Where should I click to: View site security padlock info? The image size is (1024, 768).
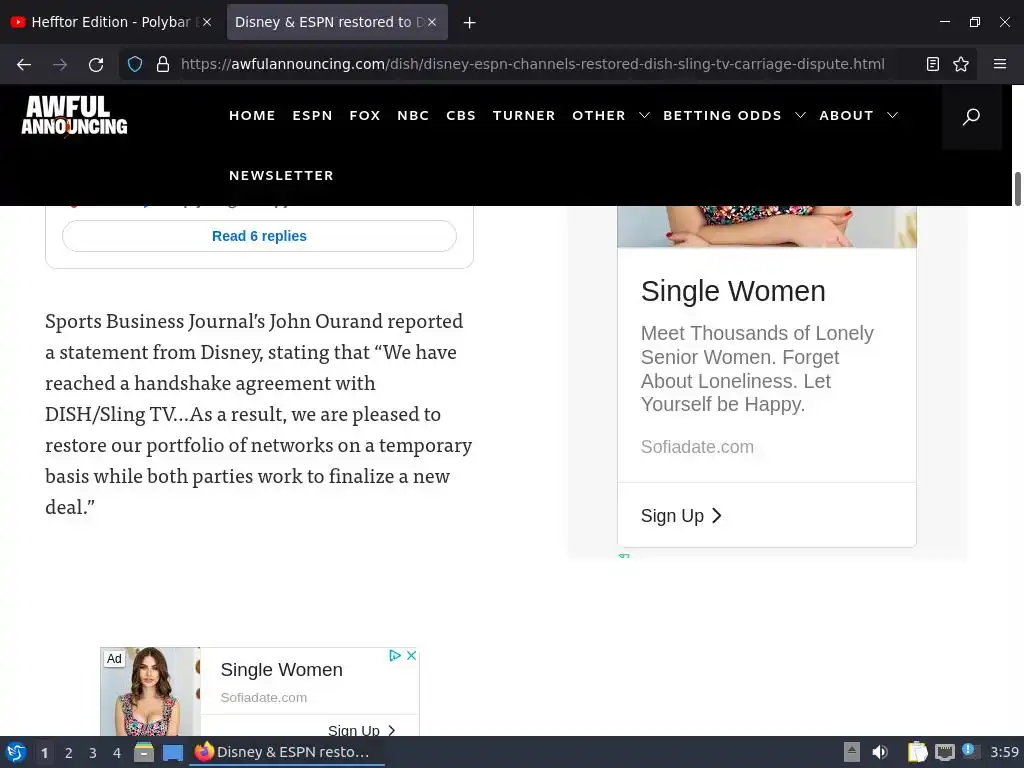pyautogui.click(x=163, y=64)
